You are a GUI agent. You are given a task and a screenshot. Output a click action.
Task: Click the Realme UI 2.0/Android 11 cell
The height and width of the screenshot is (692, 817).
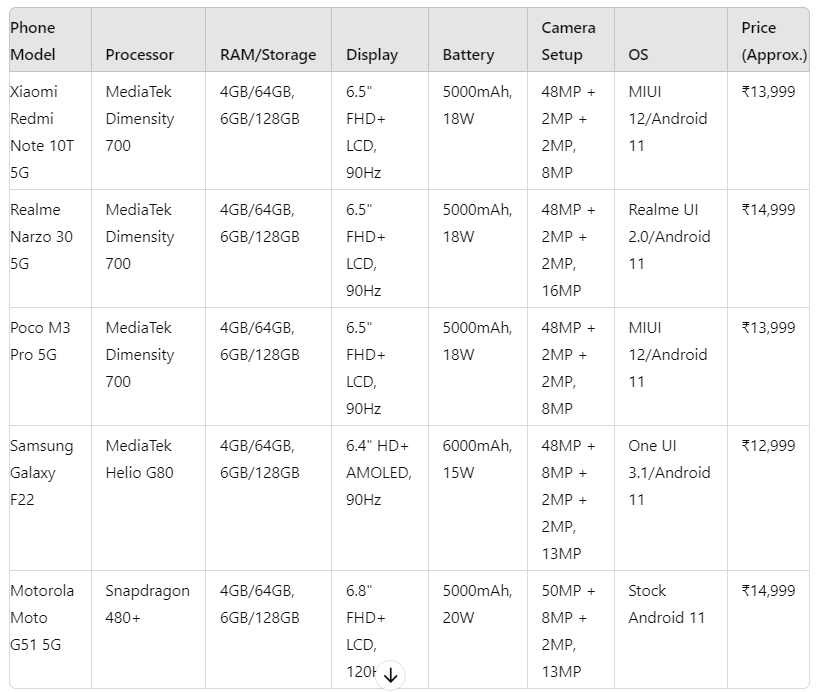(671, 249)
